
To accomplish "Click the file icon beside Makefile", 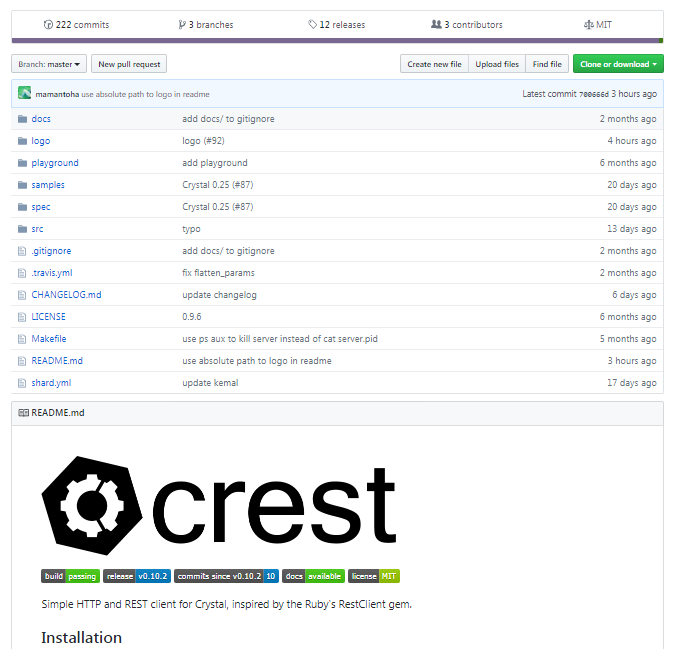I will [22, 339].
